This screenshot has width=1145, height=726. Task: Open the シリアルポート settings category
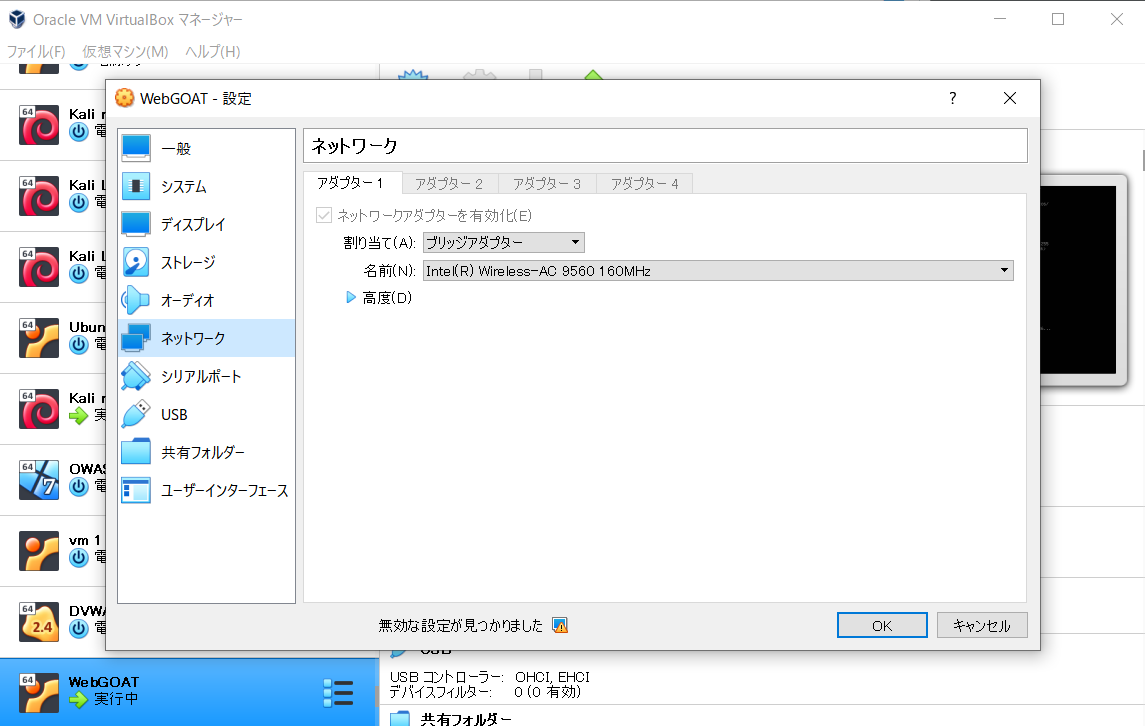[x=207, y=376]
